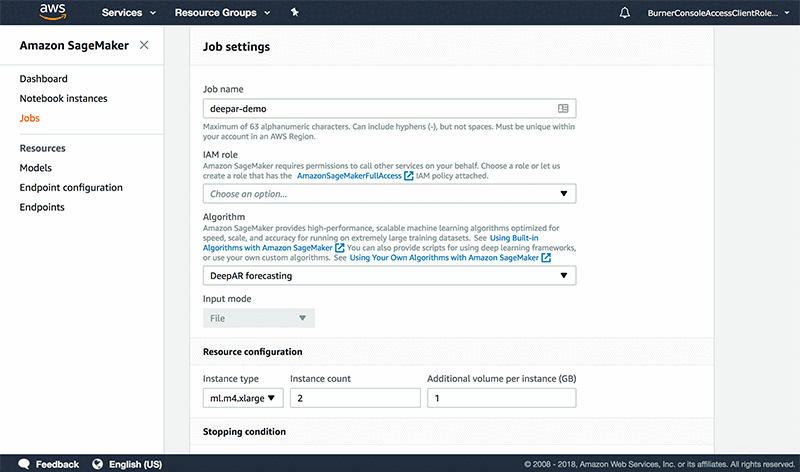
Task: Click the Feedback speech bubble icon
Action: (24, 464)
